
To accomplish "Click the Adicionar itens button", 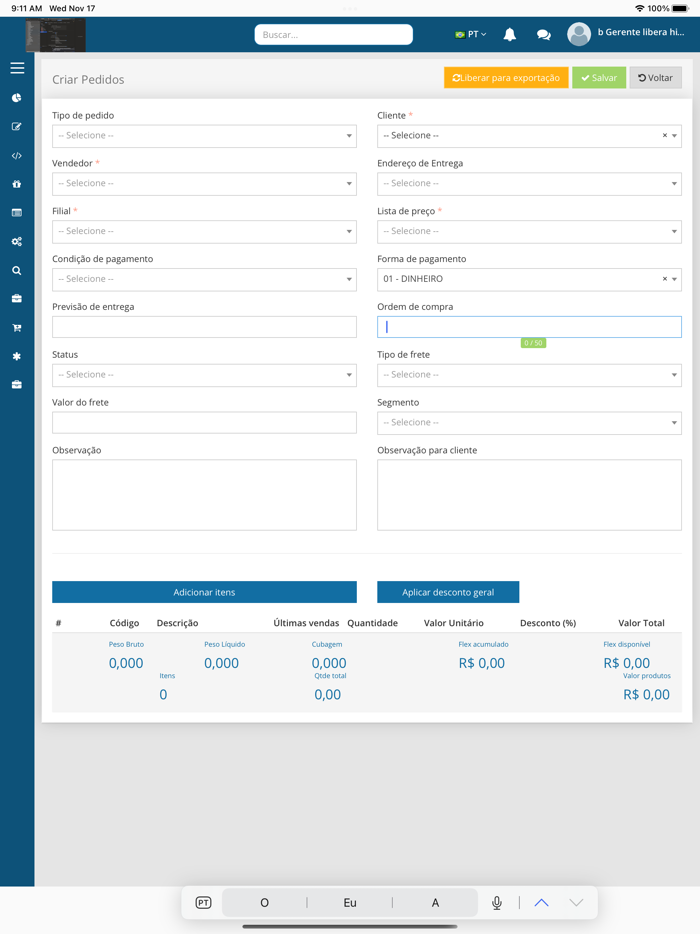I will [204, 592].
